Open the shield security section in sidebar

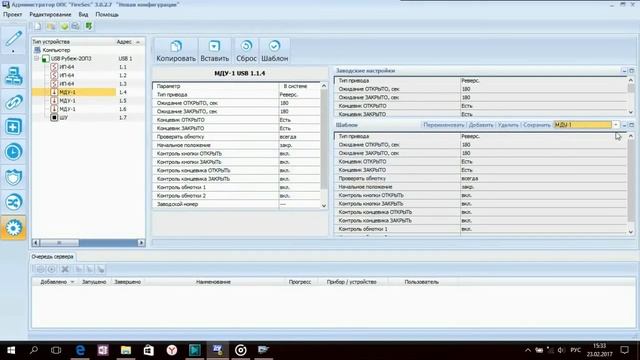coord(13,178)
